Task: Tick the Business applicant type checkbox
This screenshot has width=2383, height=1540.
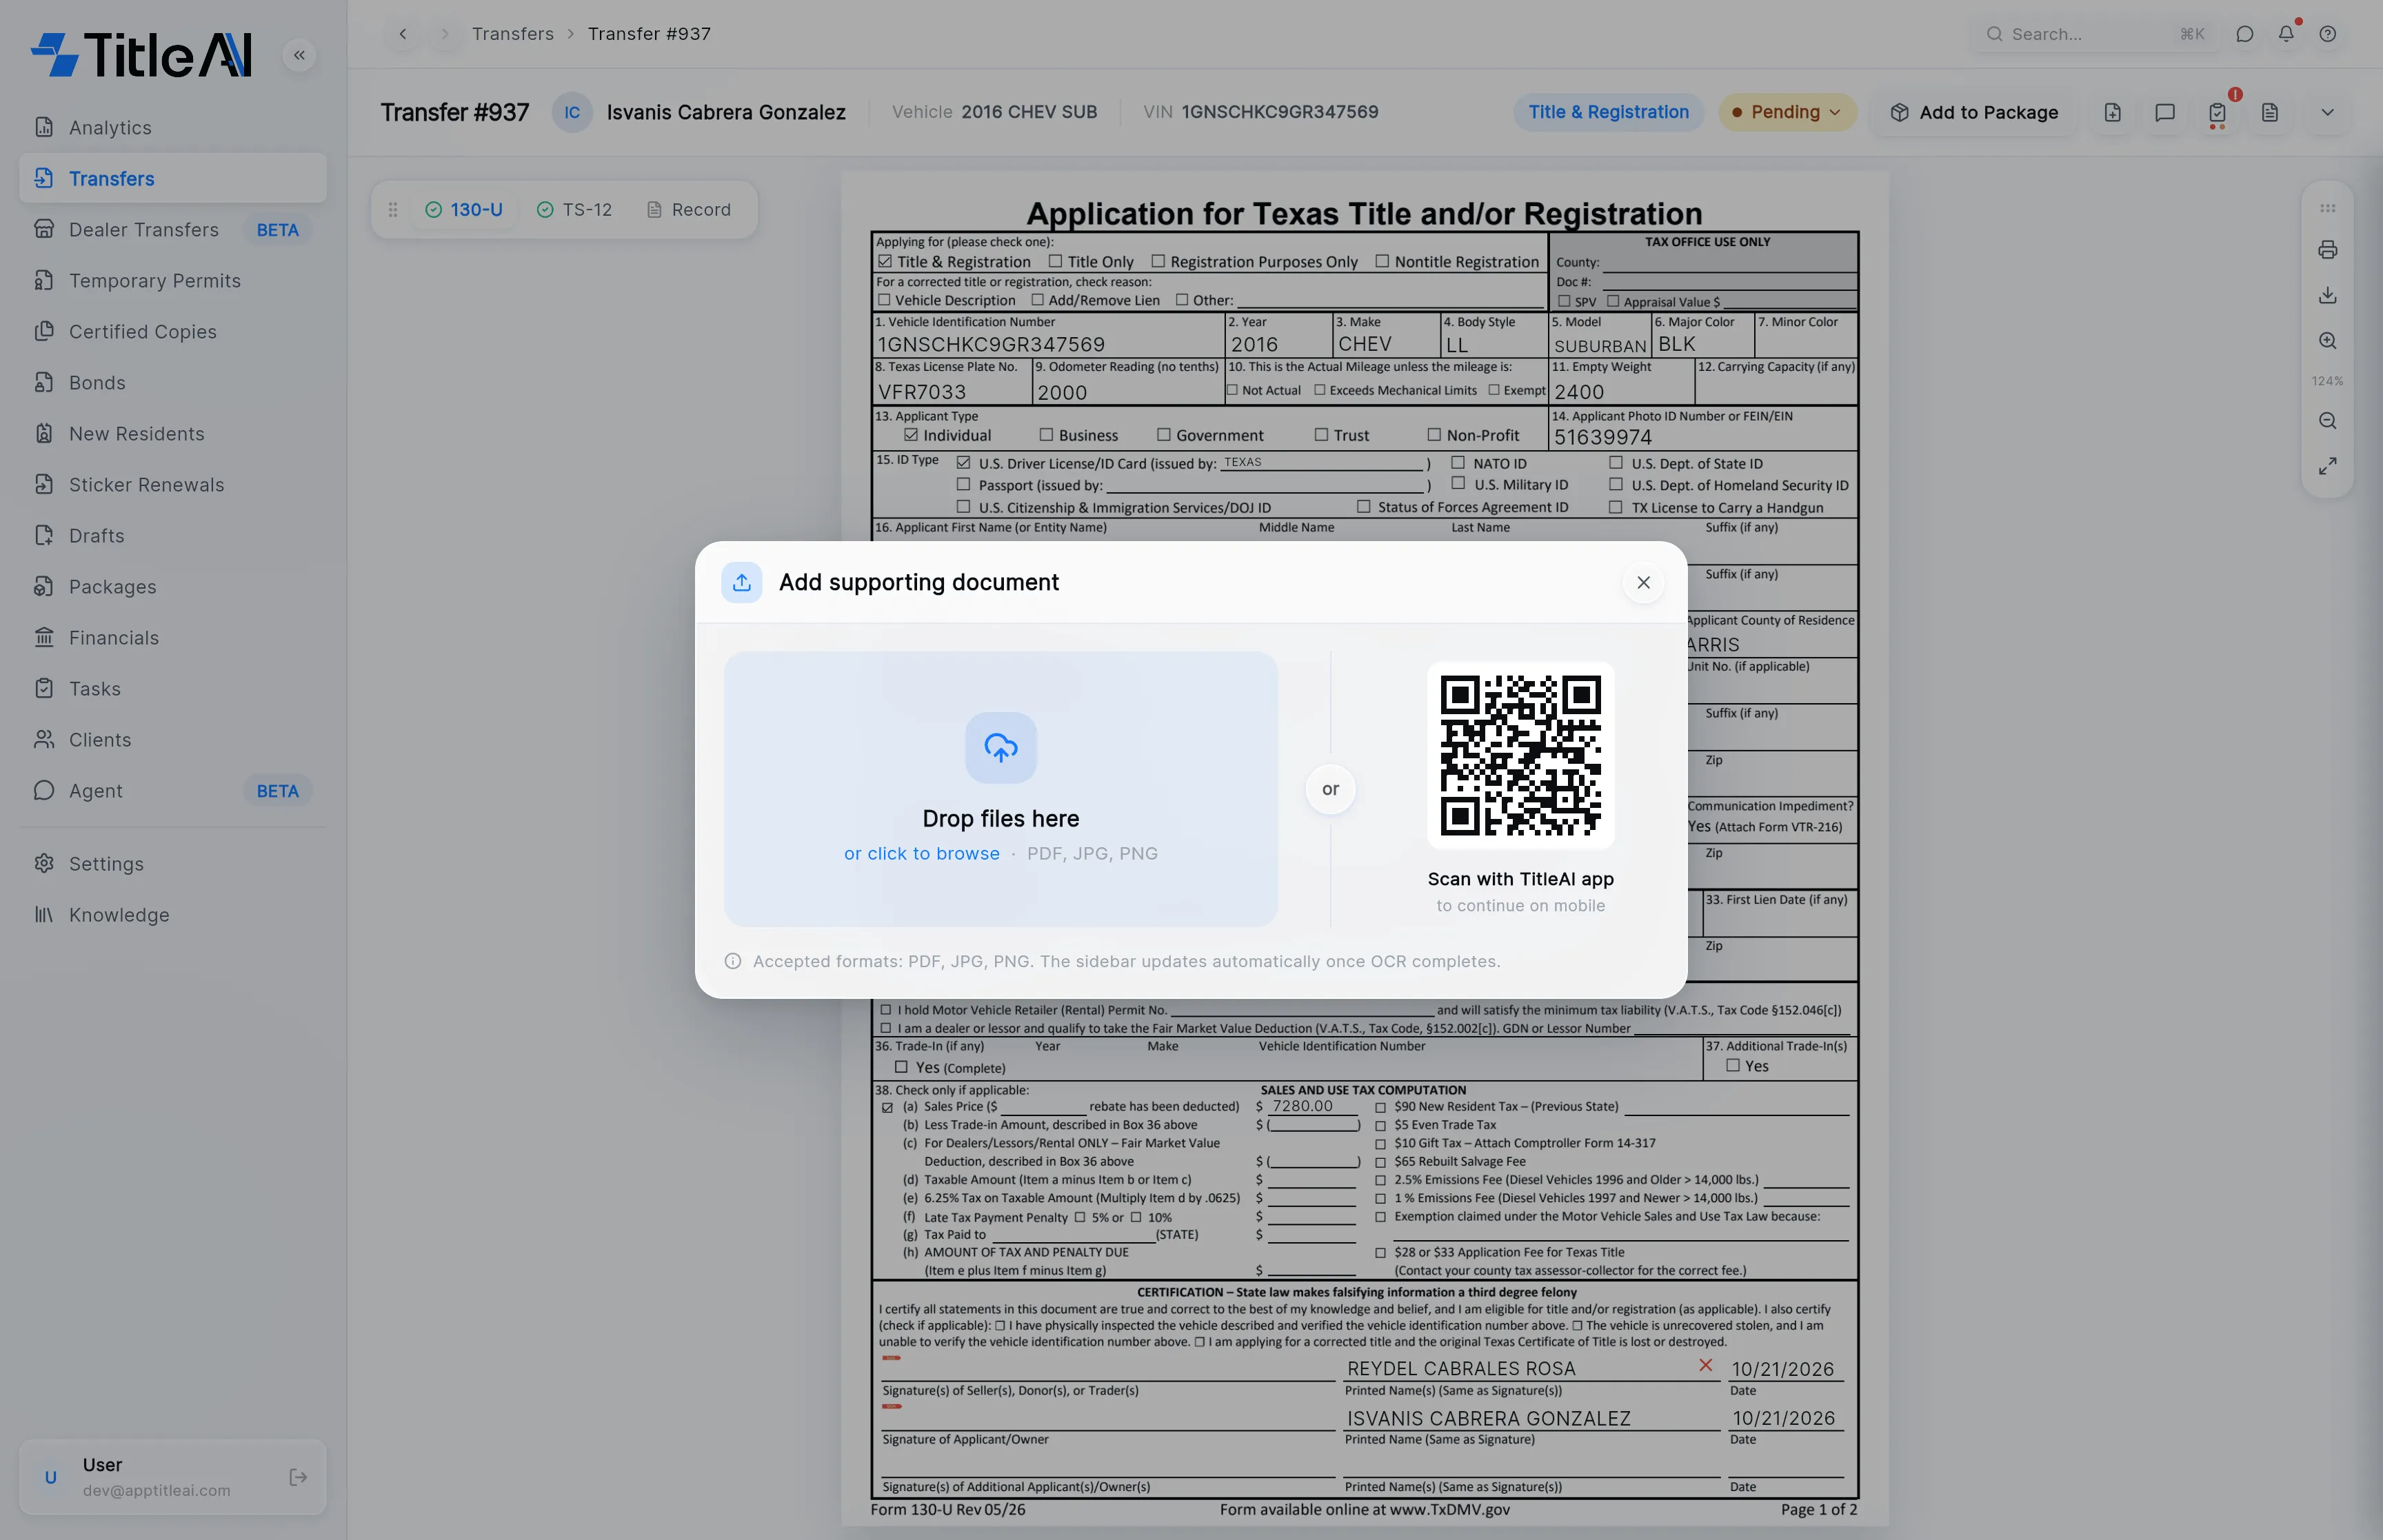Action: pyautogui.click(x=1046, y=435)
